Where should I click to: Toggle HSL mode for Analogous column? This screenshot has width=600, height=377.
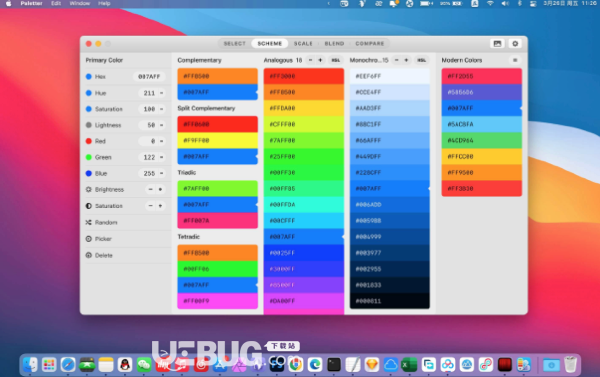(x=336, y=60)
